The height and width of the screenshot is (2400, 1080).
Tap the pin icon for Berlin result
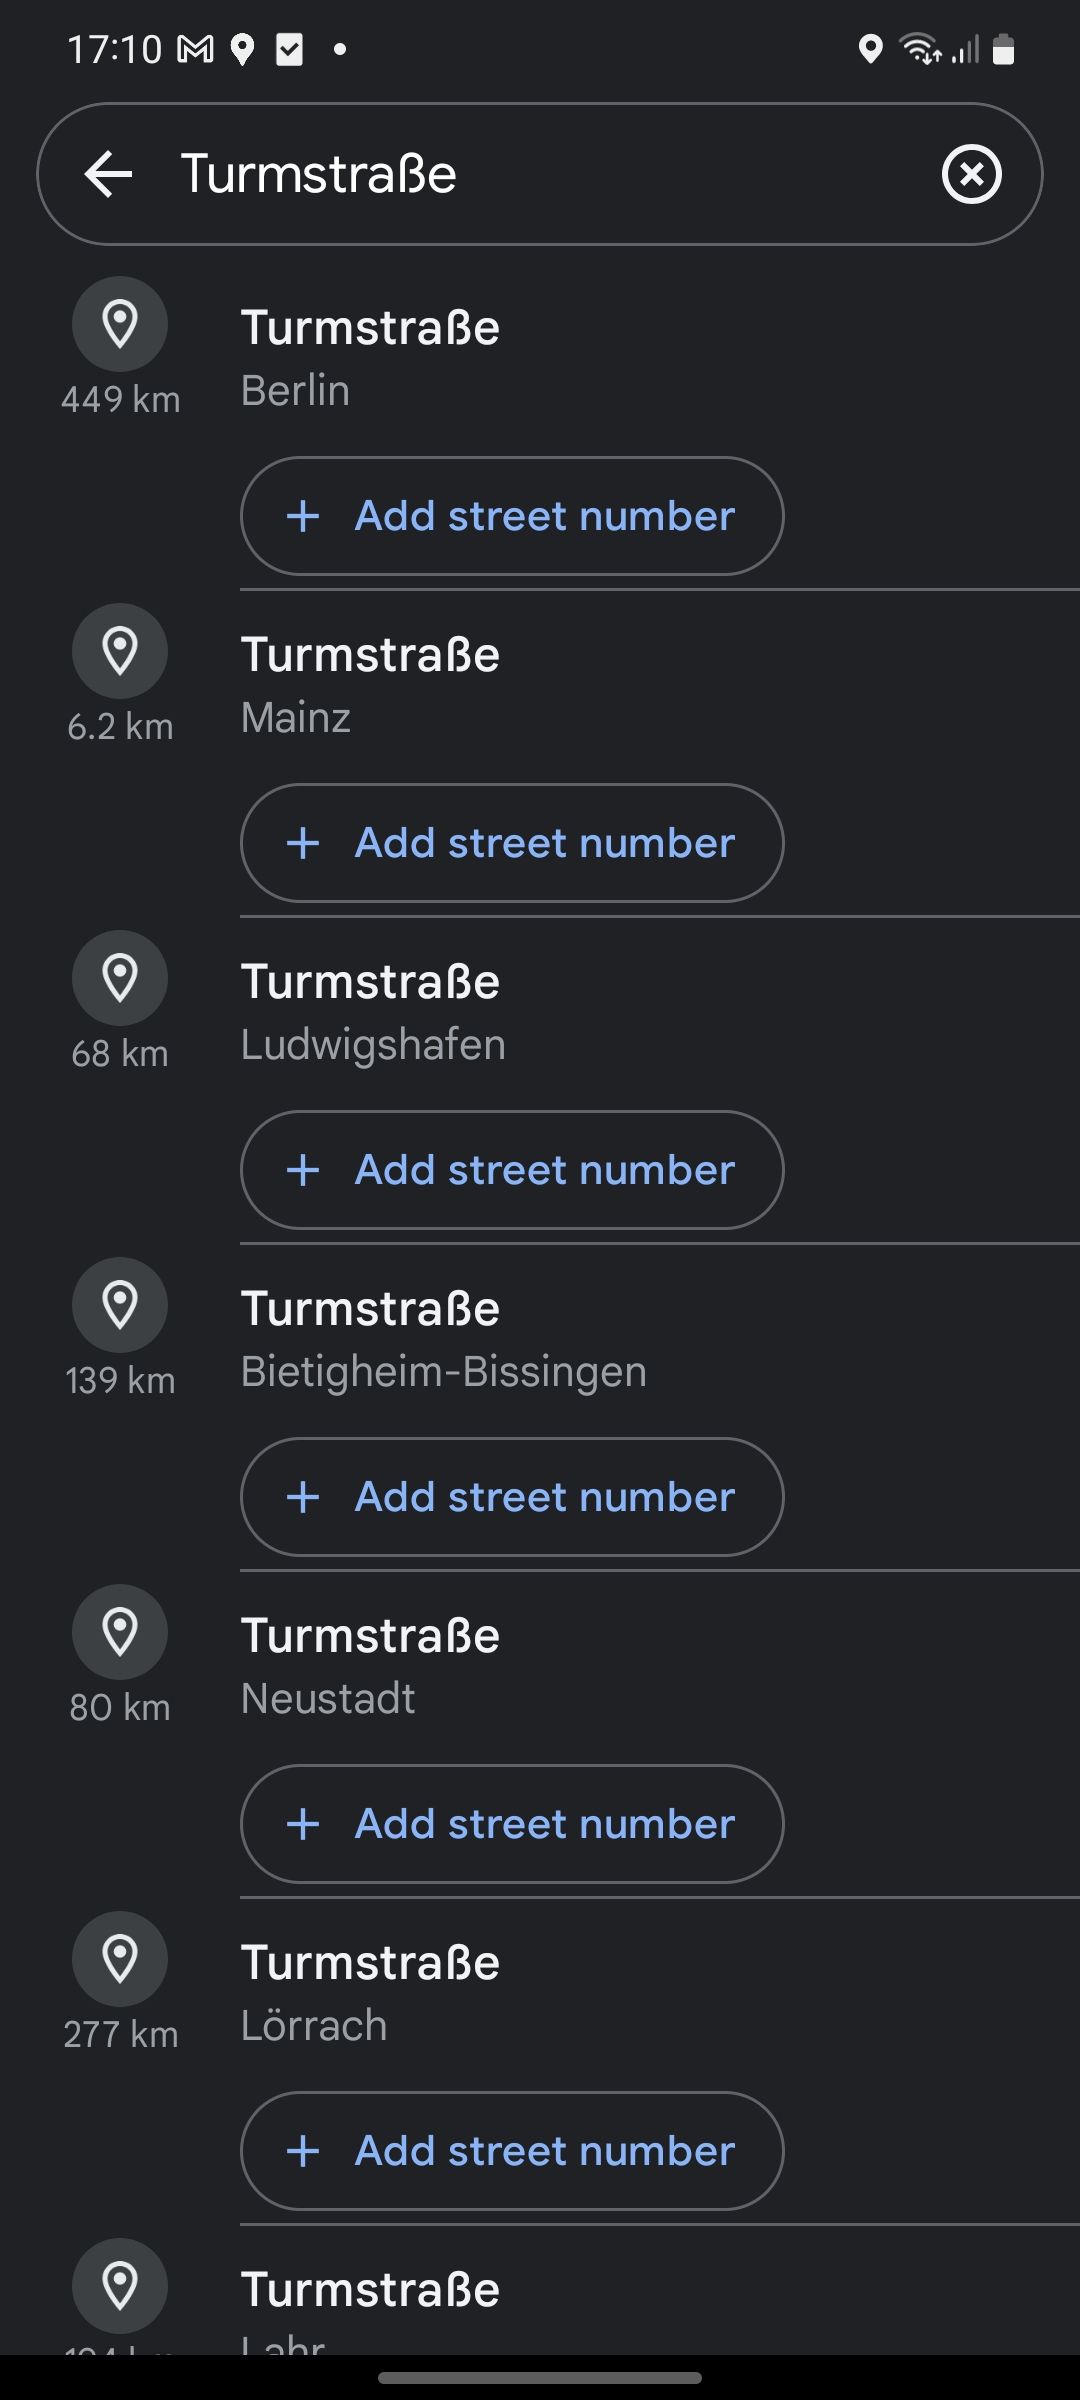(120, 325)
